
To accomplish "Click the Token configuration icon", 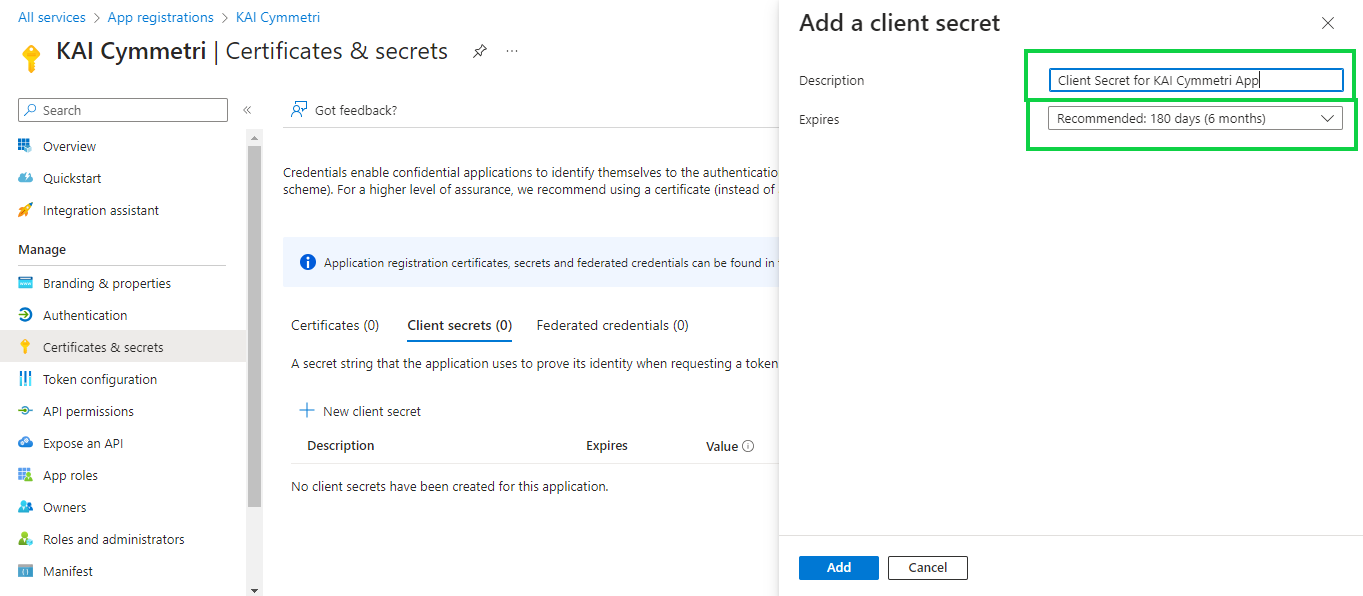I will click(x=26, y=379).
